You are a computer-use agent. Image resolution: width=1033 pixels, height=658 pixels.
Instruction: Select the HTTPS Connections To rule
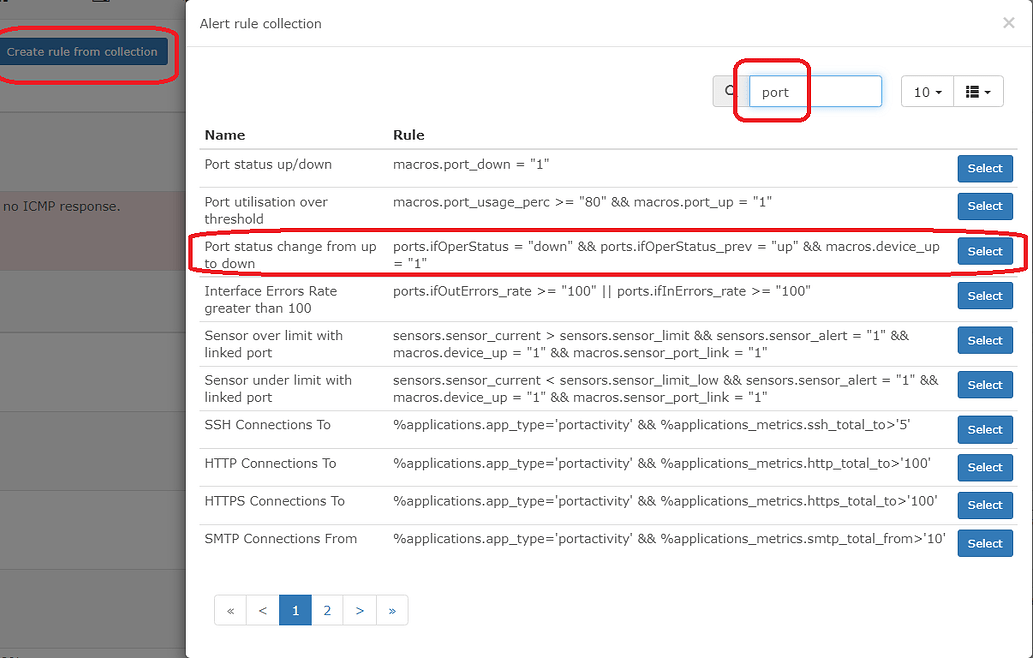pos(984,505)
